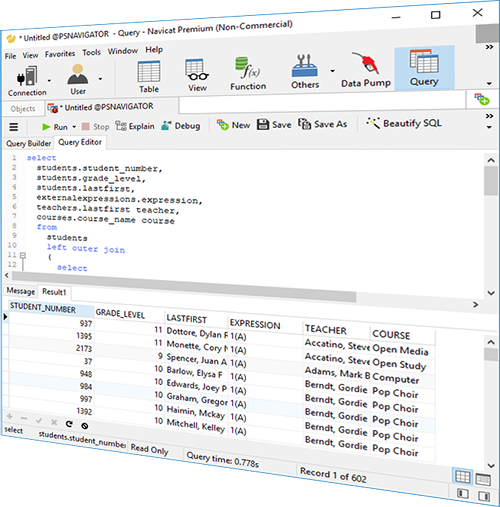Open the hamburger menu in query toolbar
500x507 pixels.
[14, 127]
